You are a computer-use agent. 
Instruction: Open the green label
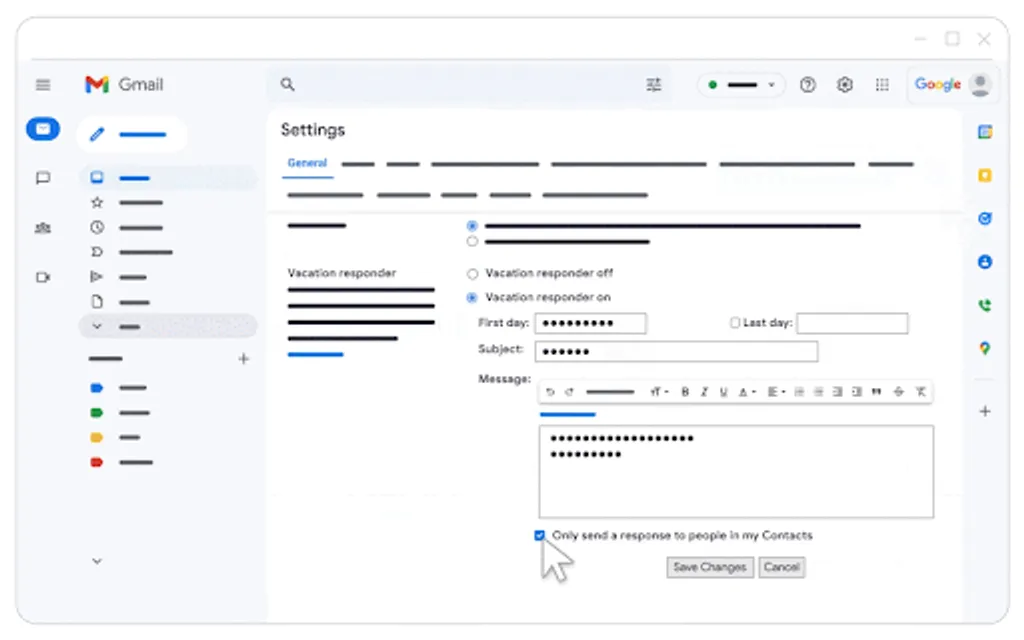click(x=97, y=413)
